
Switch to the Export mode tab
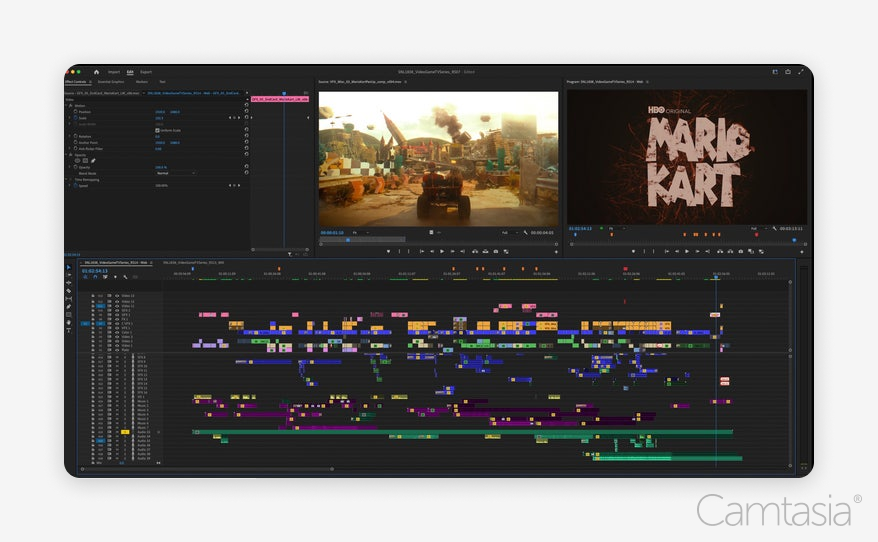(146, 72)
